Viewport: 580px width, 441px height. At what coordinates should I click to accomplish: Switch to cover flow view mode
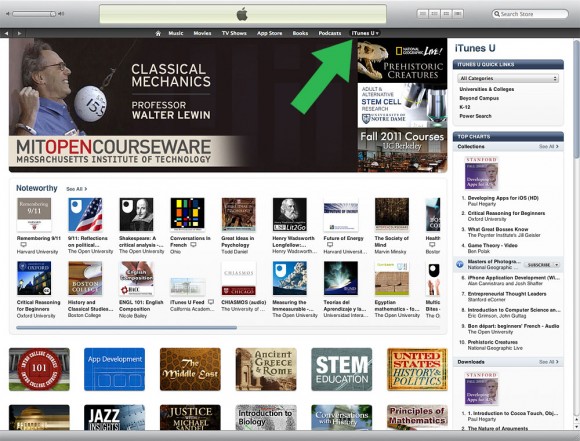tap(458, 14)
